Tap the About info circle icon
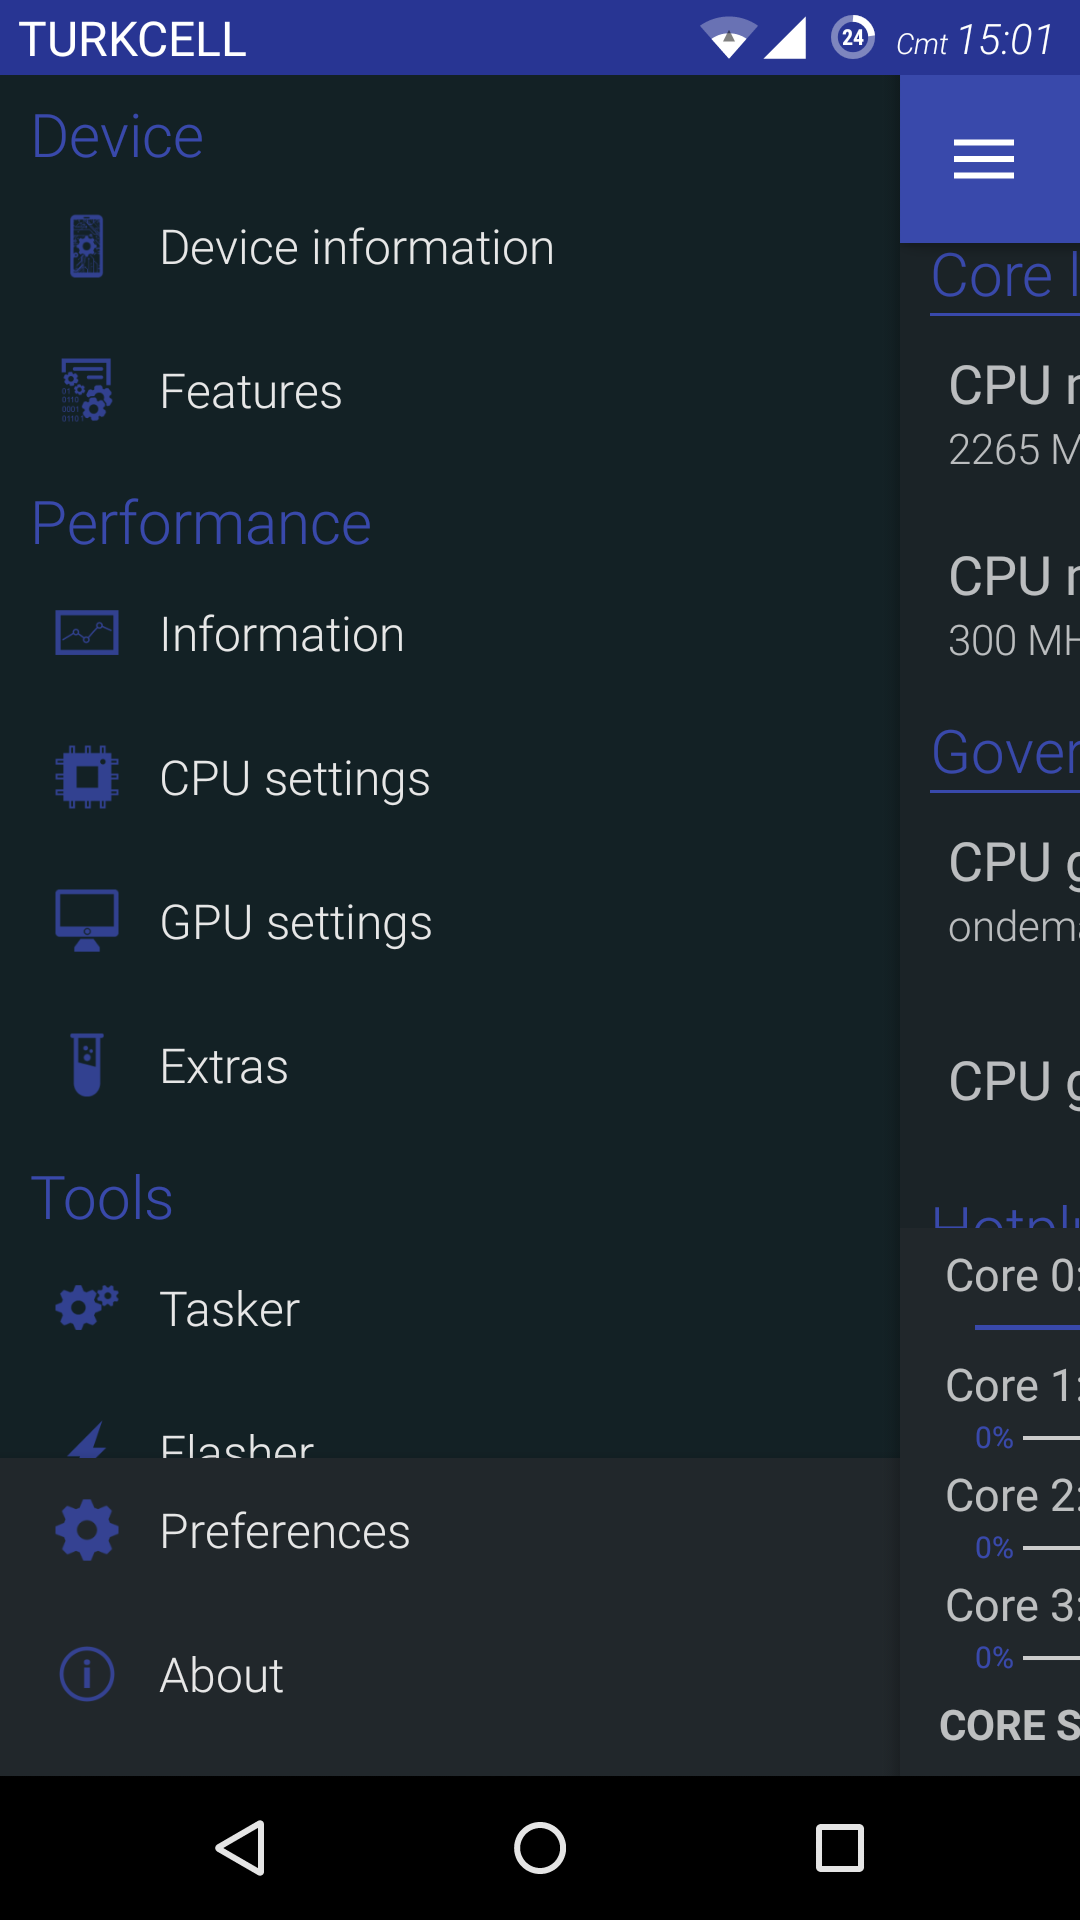The height and width of the screenshot is (1920, 1080). 87,1674
